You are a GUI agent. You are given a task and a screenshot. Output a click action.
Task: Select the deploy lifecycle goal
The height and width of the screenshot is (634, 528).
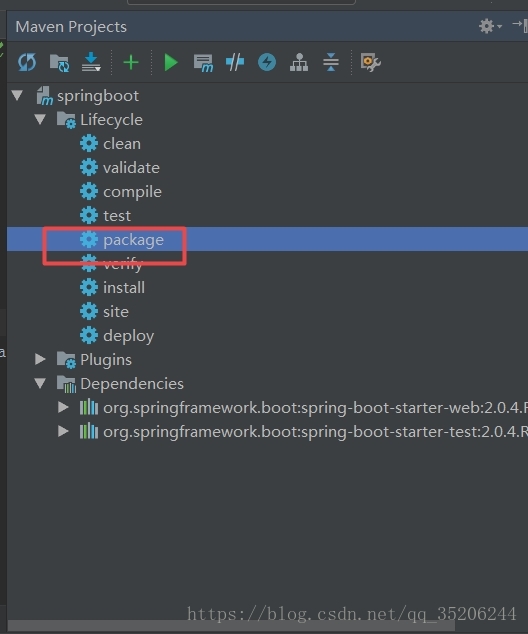point(129,336)
